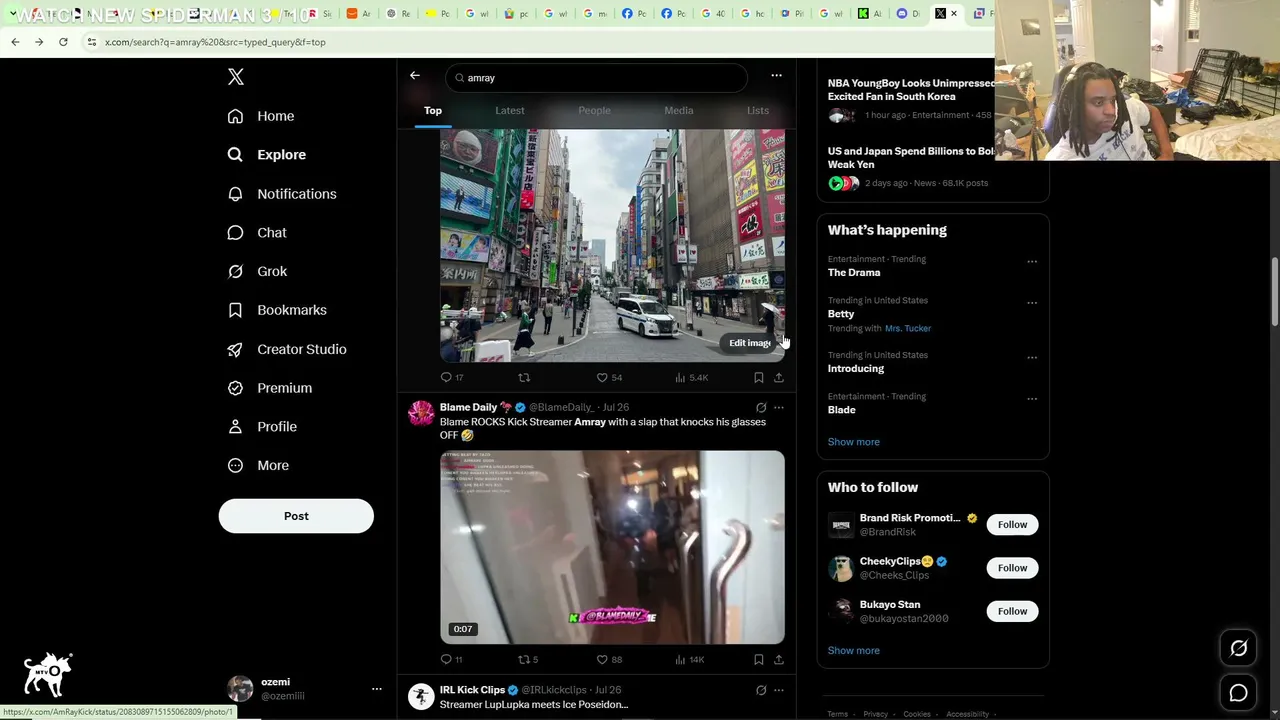
Task: Open the IRL Kick Clips display name
Action: point(472,690)
